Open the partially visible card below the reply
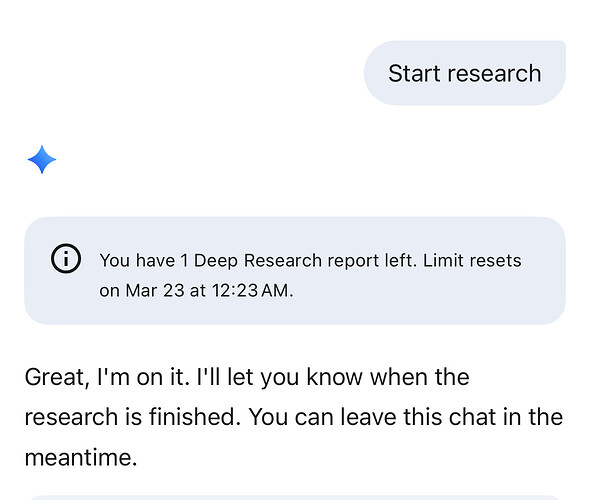 (295, 498)
